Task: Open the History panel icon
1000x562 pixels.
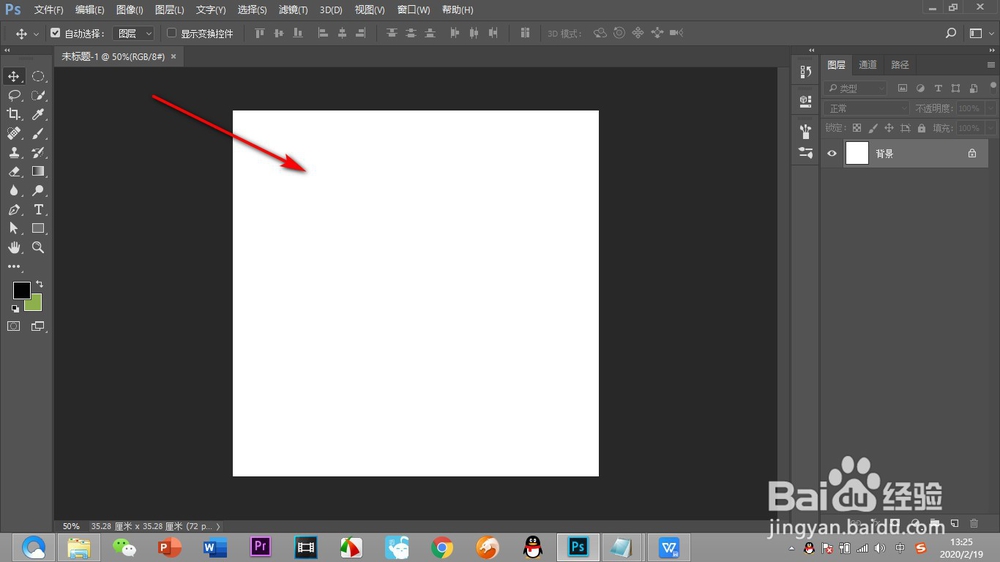Action: click(x=805, y=71)
